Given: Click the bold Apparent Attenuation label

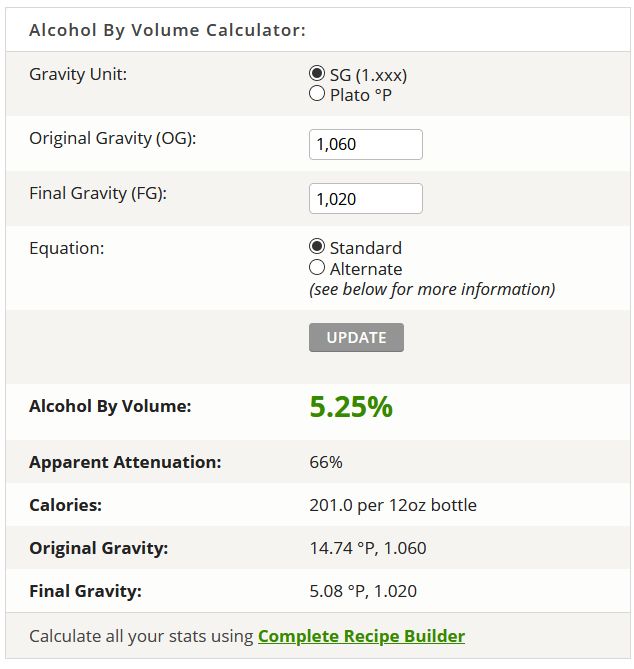Looking at the screenshot, I should [x=125, y=462].
